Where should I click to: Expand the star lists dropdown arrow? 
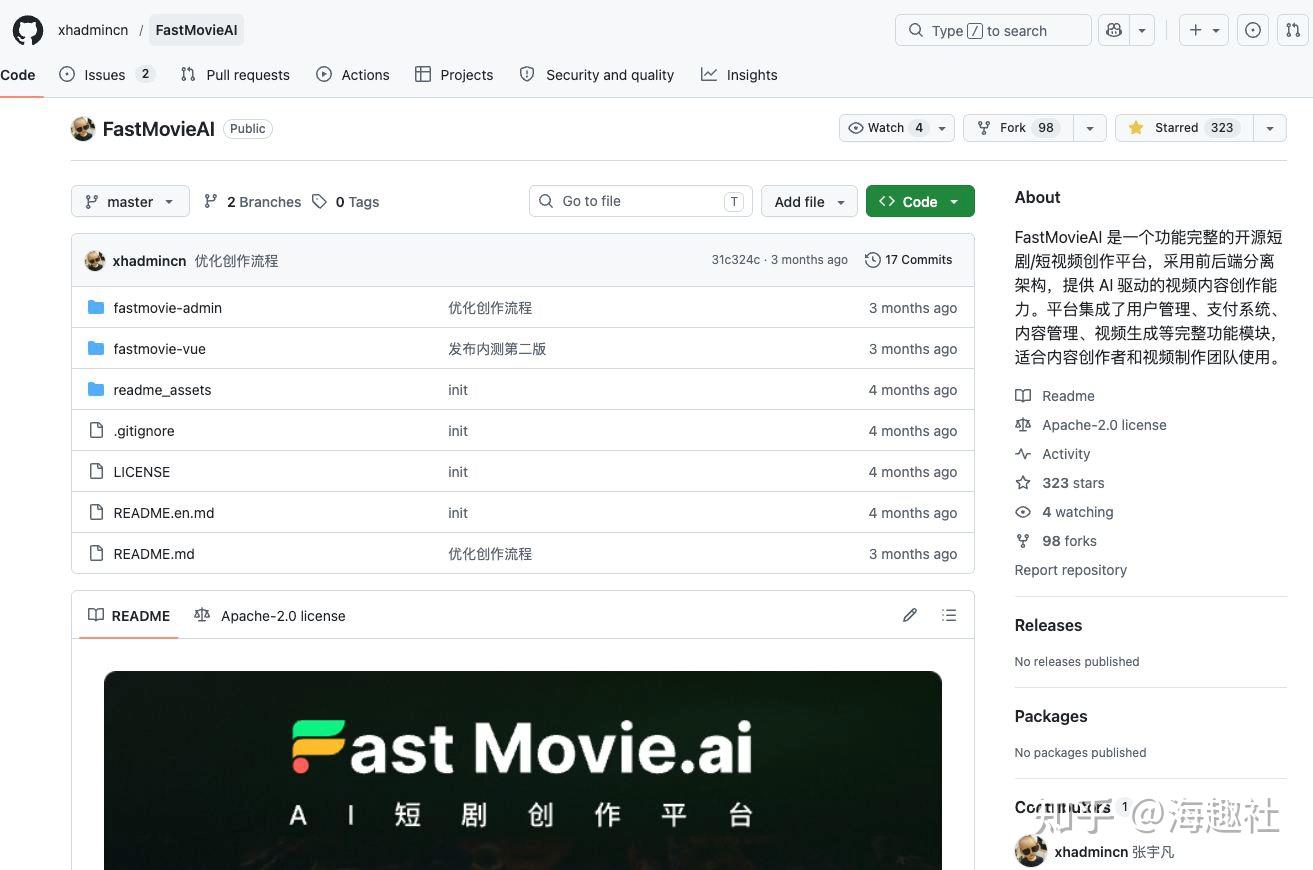pos(1270,128)
